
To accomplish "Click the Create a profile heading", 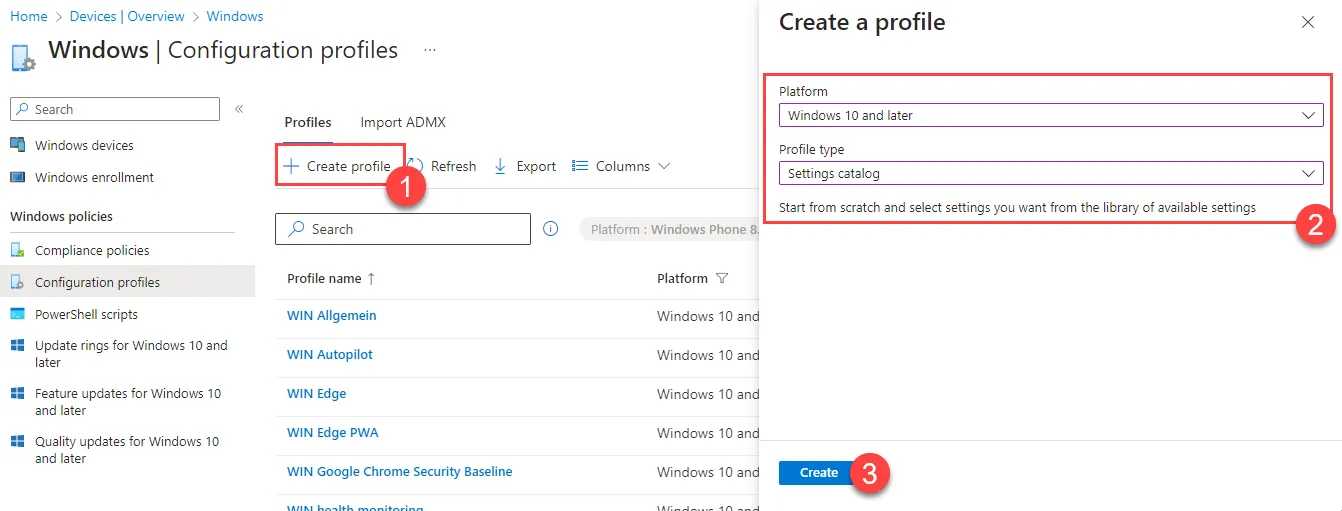I will click(x=862, y=22).
